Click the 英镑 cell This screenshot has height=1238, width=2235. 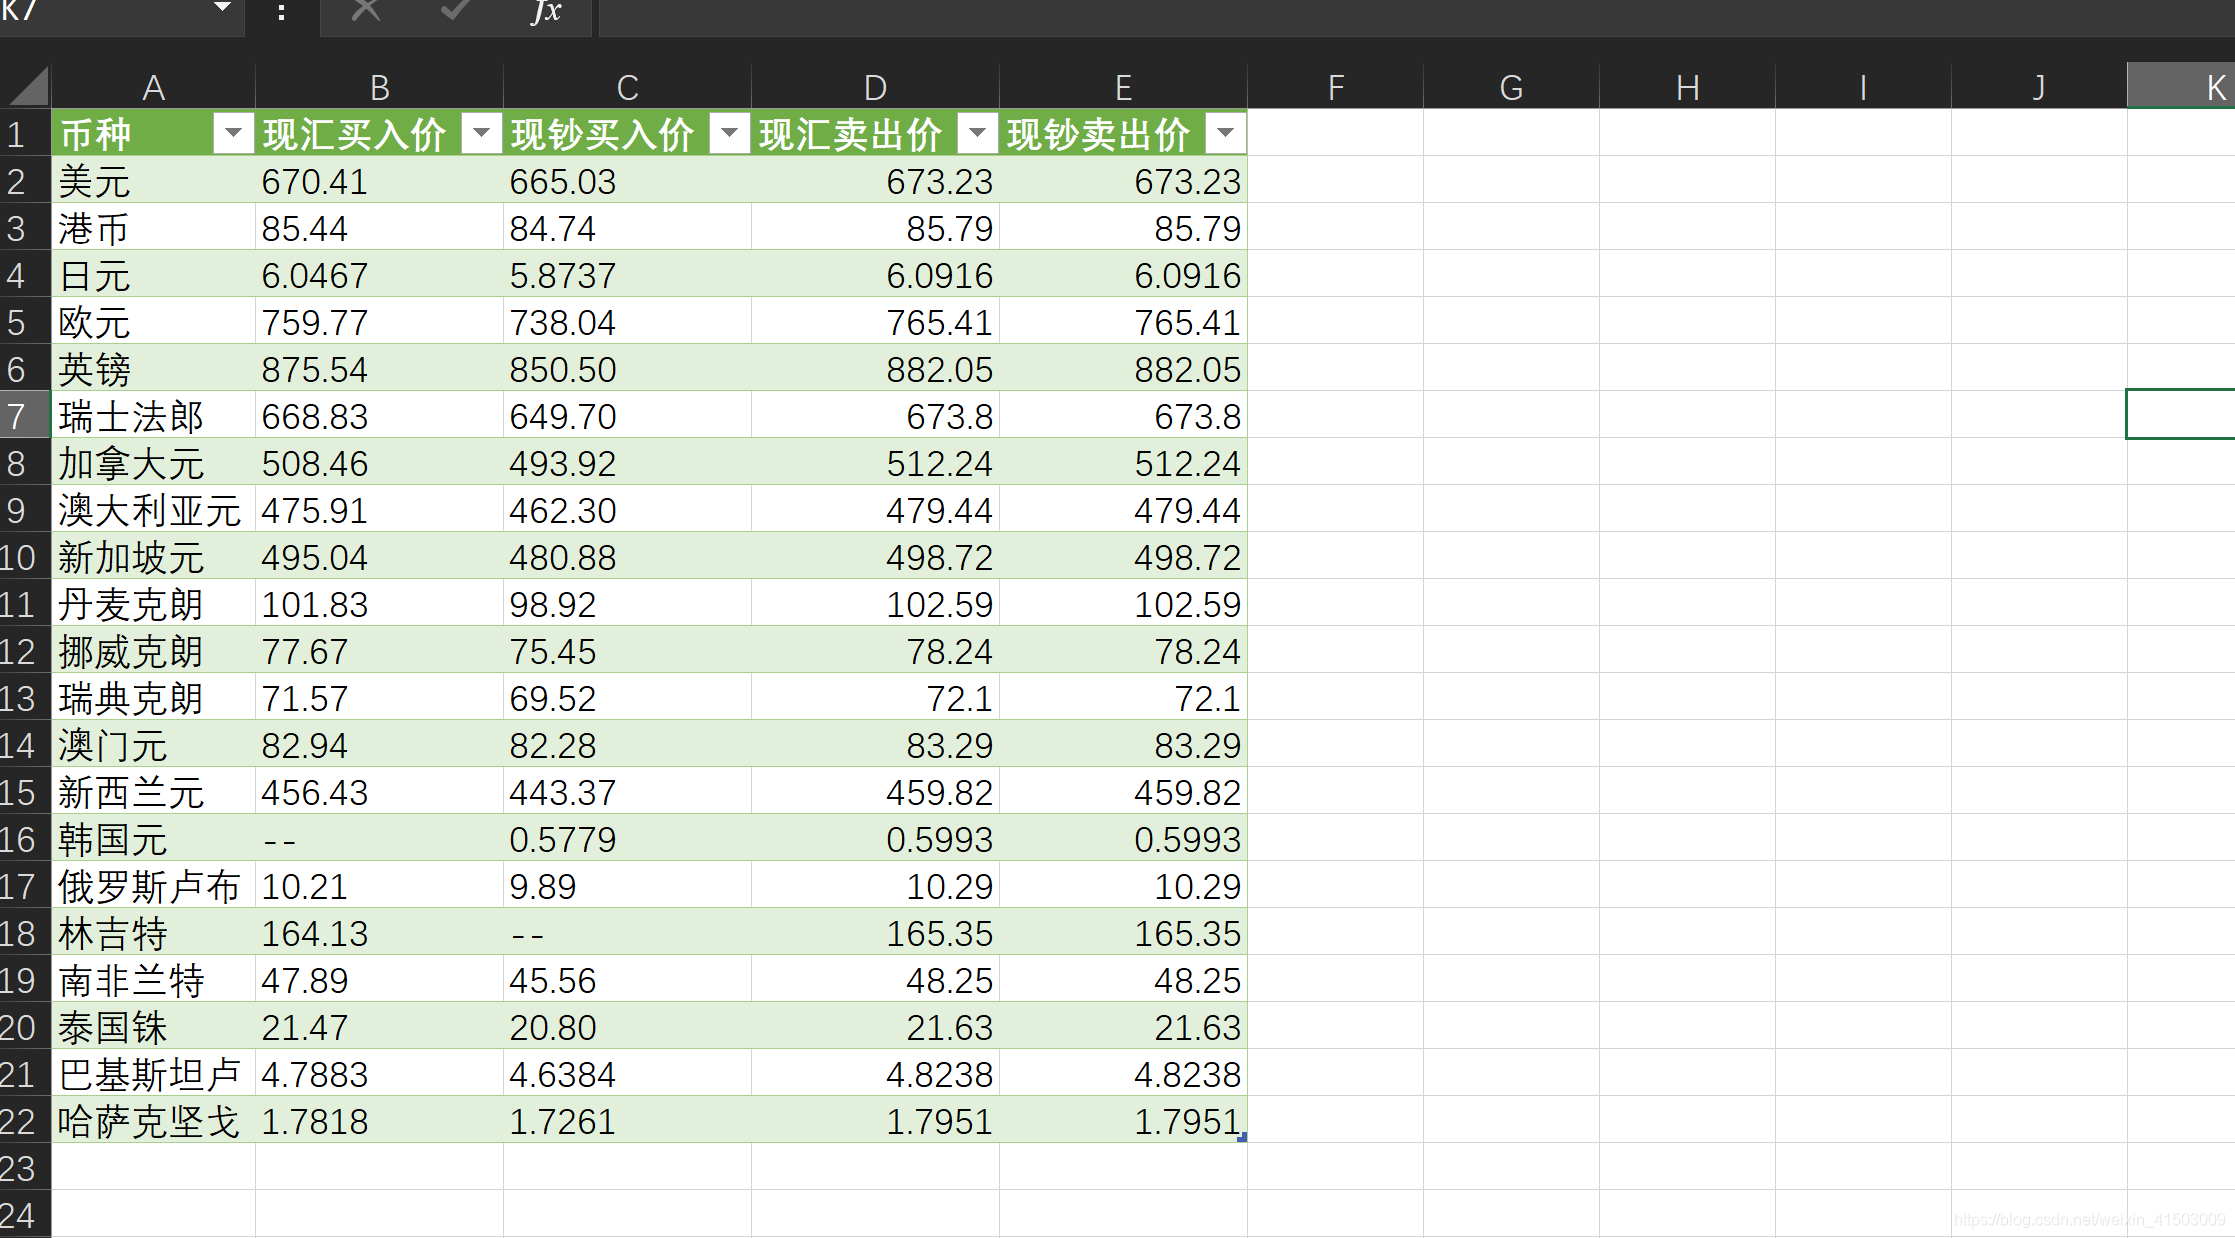point(154,368)
